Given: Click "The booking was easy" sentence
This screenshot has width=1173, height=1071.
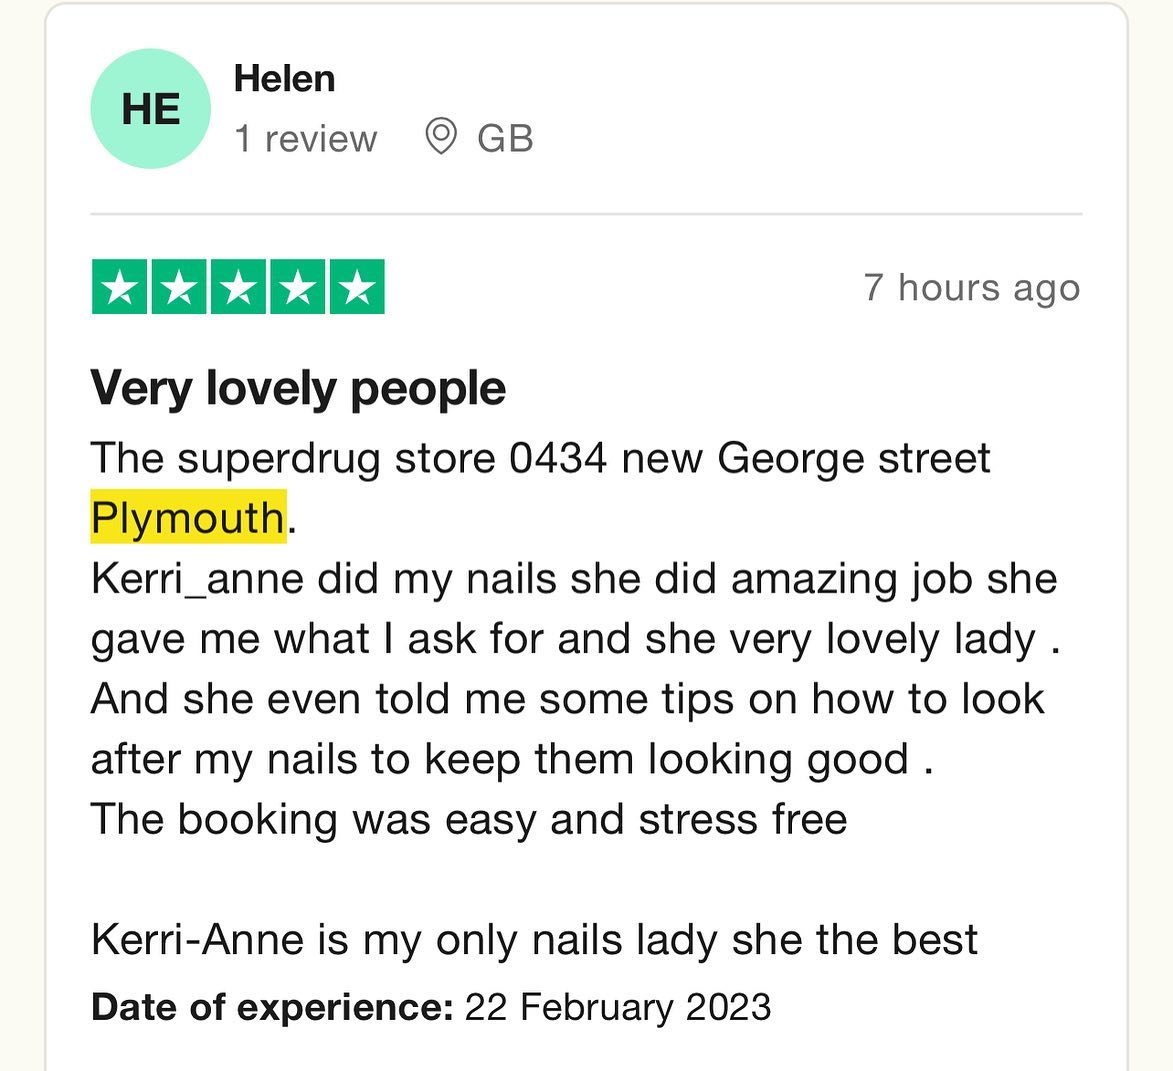Looking at the screenshot, I should (x=468, y=820).
